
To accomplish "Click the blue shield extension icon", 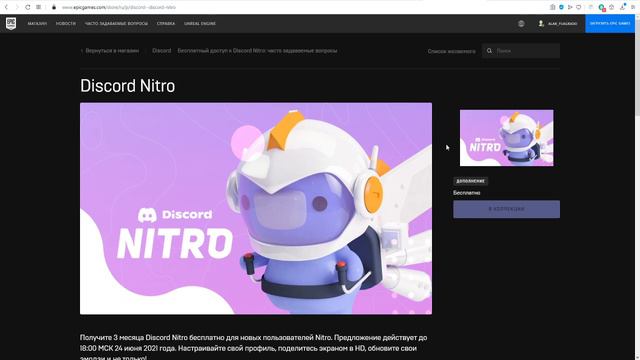I will point(561,7).
